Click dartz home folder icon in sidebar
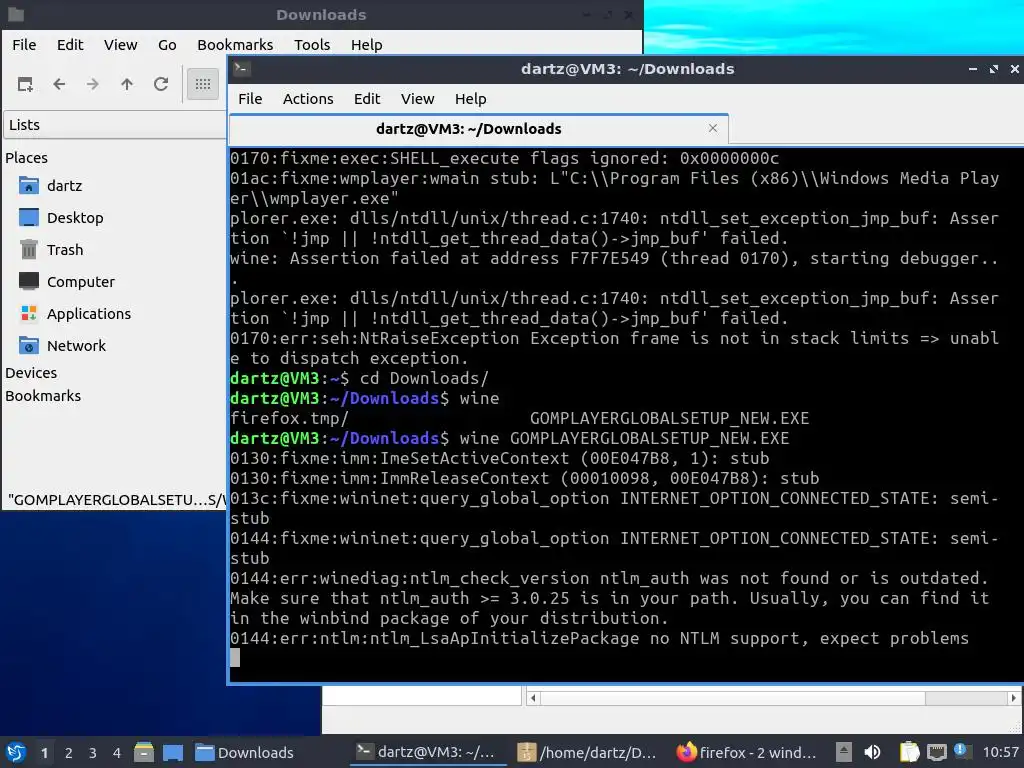This screenshot has height=768, width=1024. [x=29, y=185]
